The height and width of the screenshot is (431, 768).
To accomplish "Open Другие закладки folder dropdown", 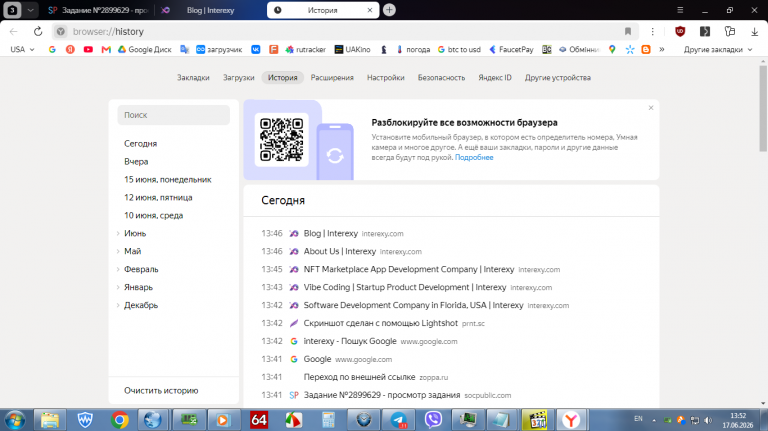I will pyautogui.click(x=718, y=49).
